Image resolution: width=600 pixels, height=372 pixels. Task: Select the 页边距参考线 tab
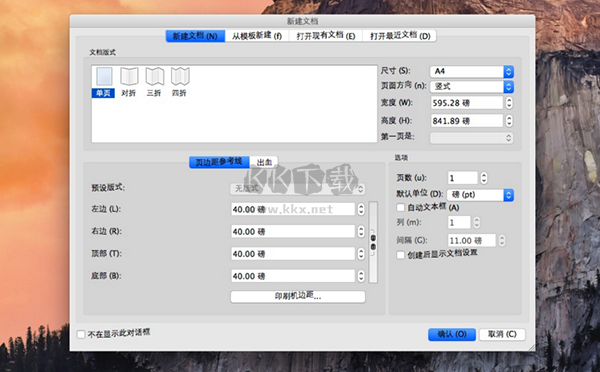[x=219, y=162]
